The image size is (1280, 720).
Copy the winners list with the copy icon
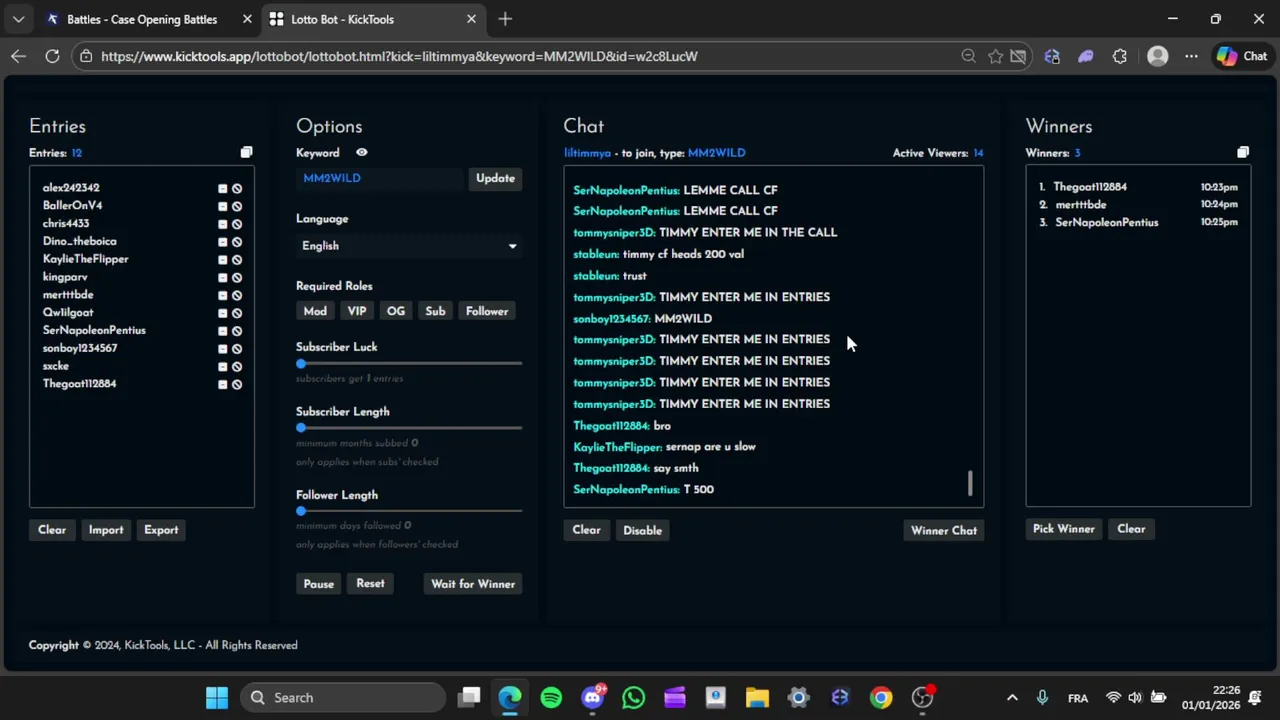1243,152
